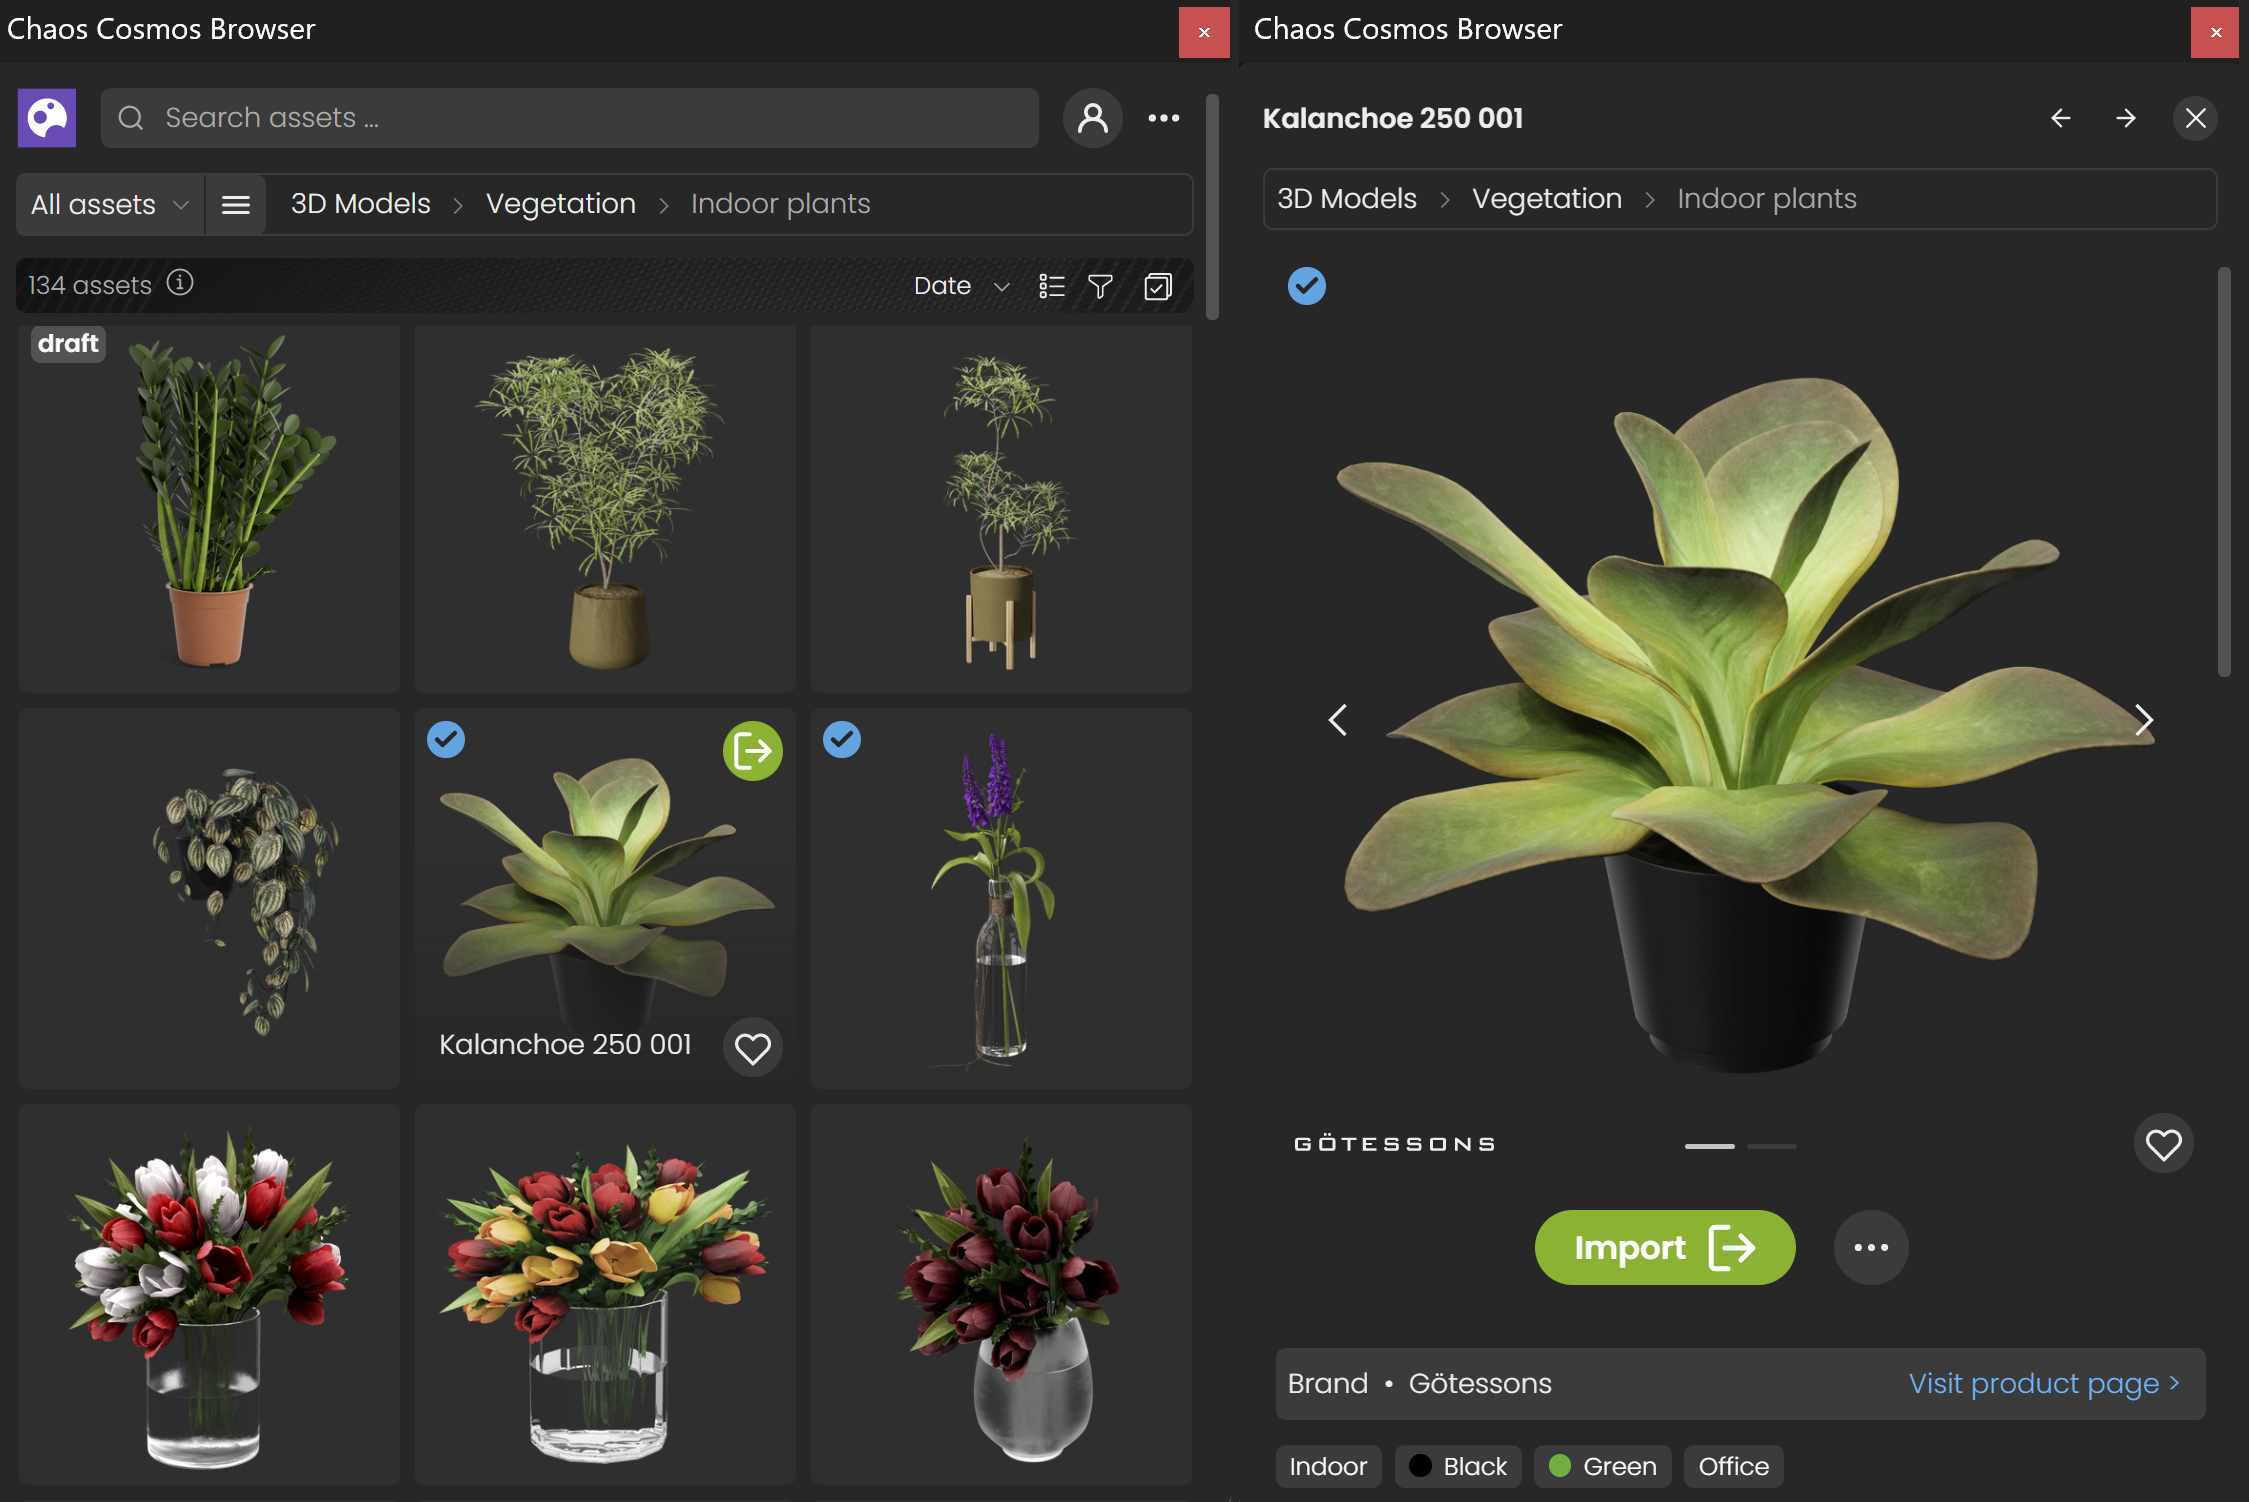This screenshot has width=2249, height=1502.
Task: Open the purple flower in bottle thumbnail
Action: [x=1001, y=898]
